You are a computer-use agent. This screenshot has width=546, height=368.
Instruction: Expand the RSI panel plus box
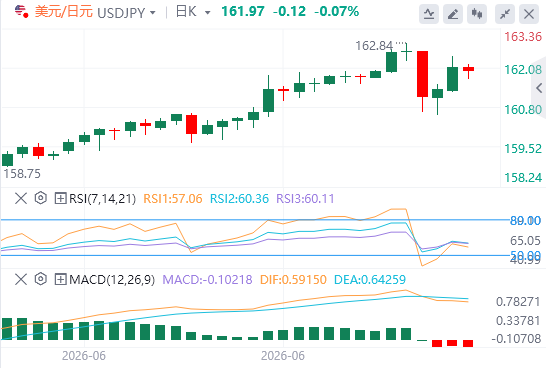[x=60, y=198]
